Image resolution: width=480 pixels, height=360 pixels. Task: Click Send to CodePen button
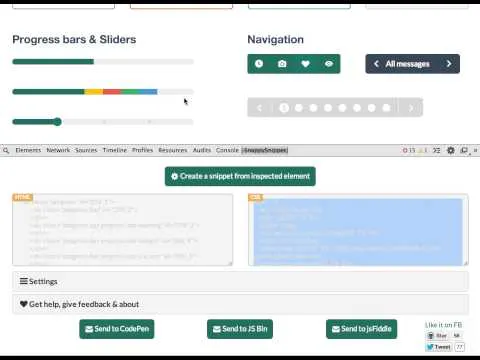pos(117,329)
